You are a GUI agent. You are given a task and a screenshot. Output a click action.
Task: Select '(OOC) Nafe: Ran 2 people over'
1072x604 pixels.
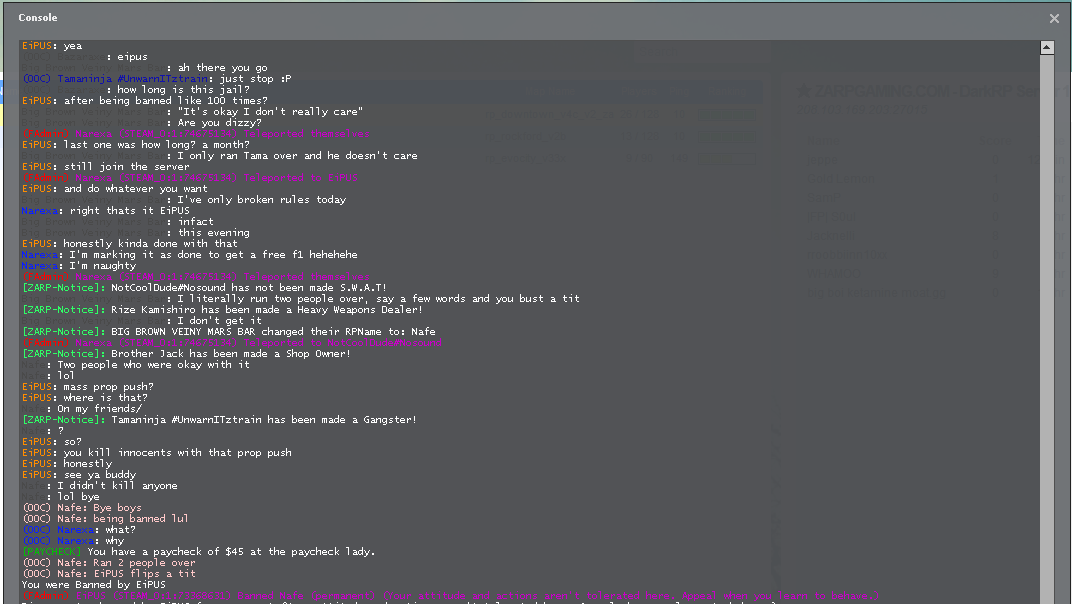pos(109,562)
